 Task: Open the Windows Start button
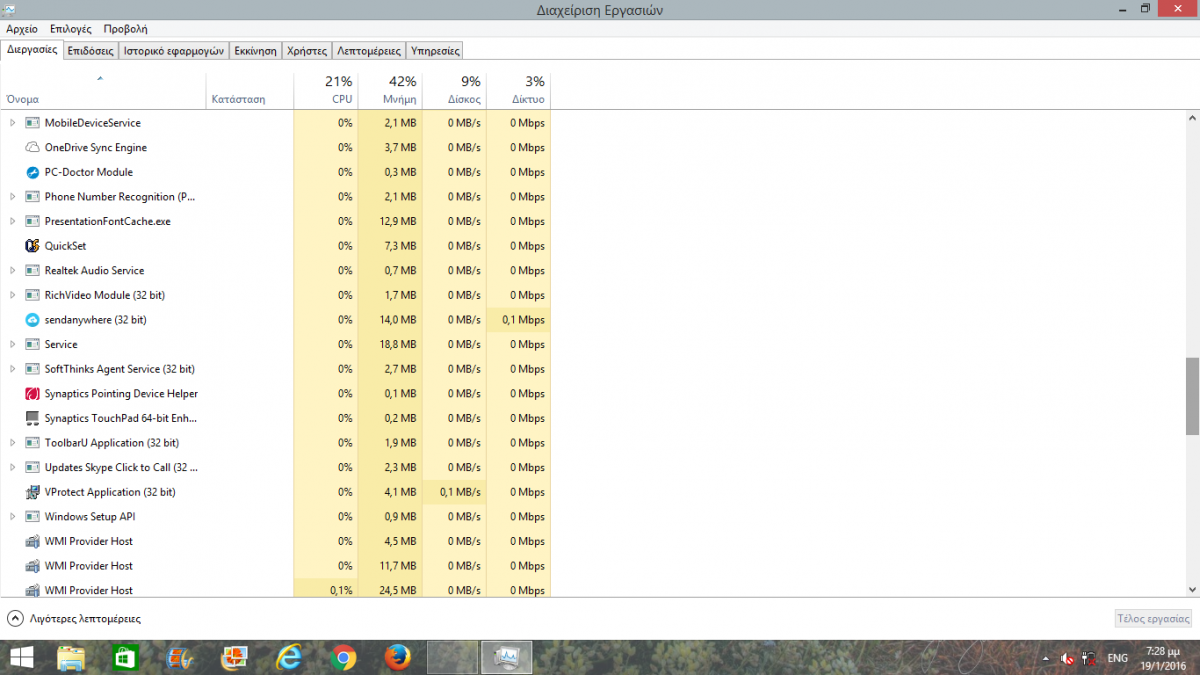[21, 657]
